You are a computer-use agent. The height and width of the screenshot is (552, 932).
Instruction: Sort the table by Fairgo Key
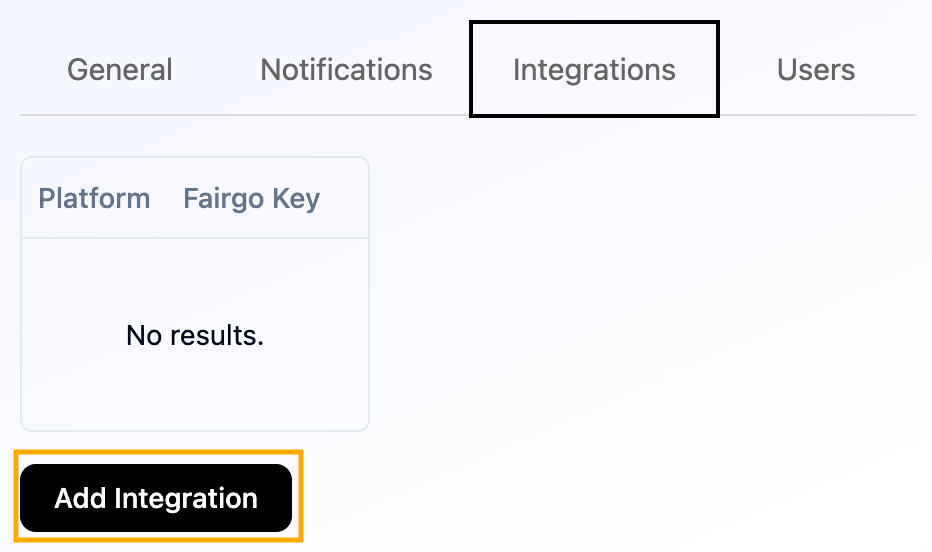[x=251, y=198]
